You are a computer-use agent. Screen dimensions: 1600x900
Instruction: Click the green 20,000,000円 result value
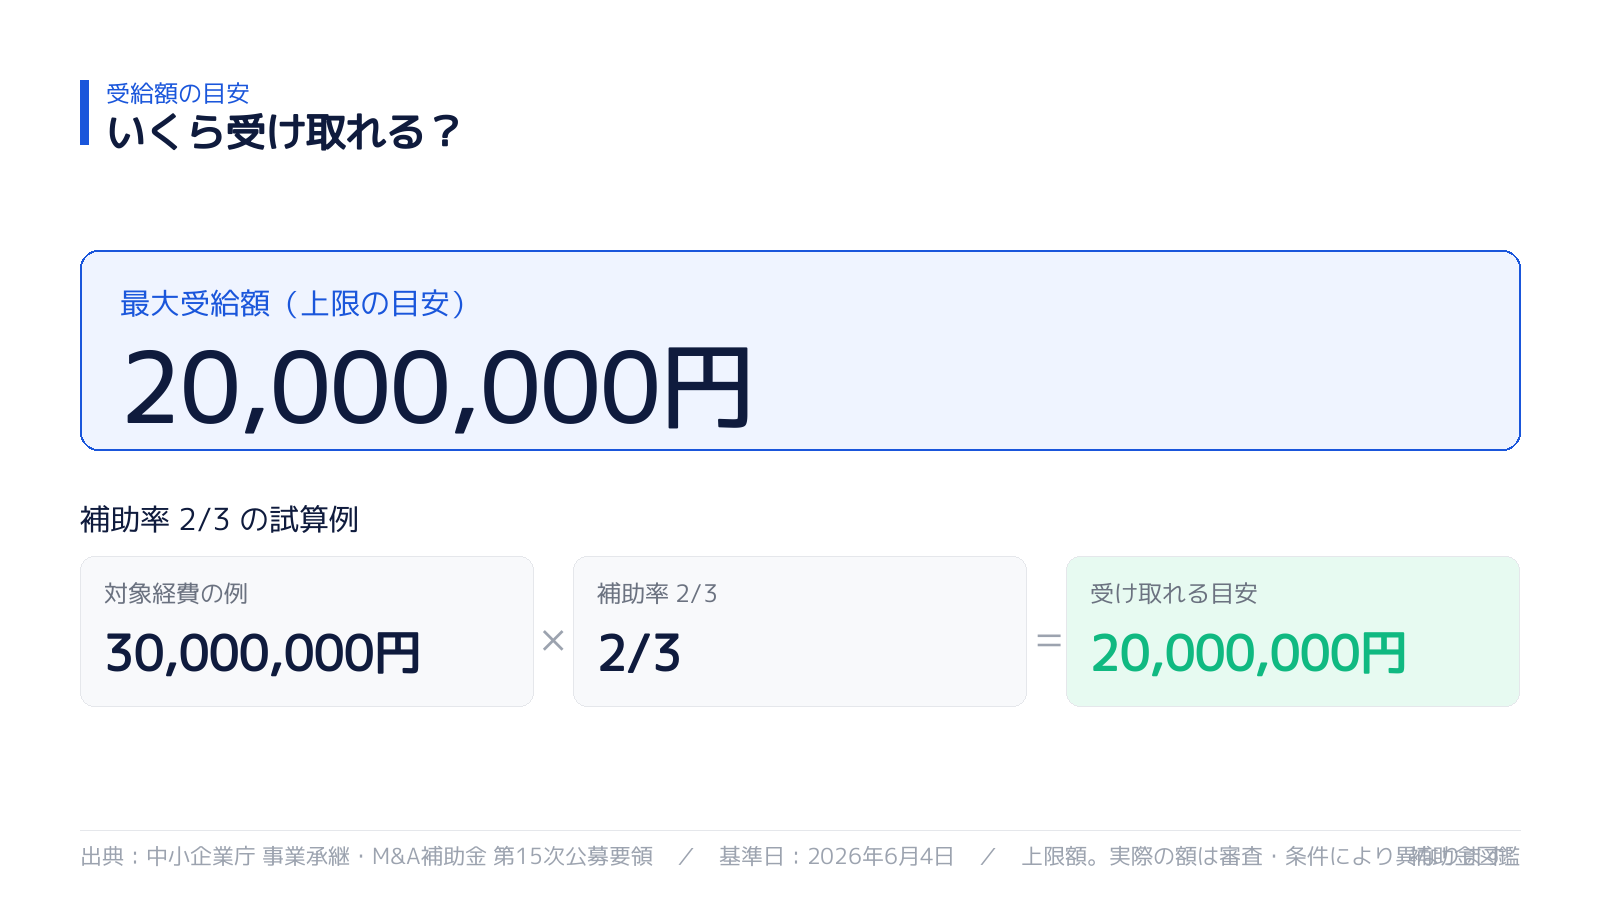click(1249, 653)
